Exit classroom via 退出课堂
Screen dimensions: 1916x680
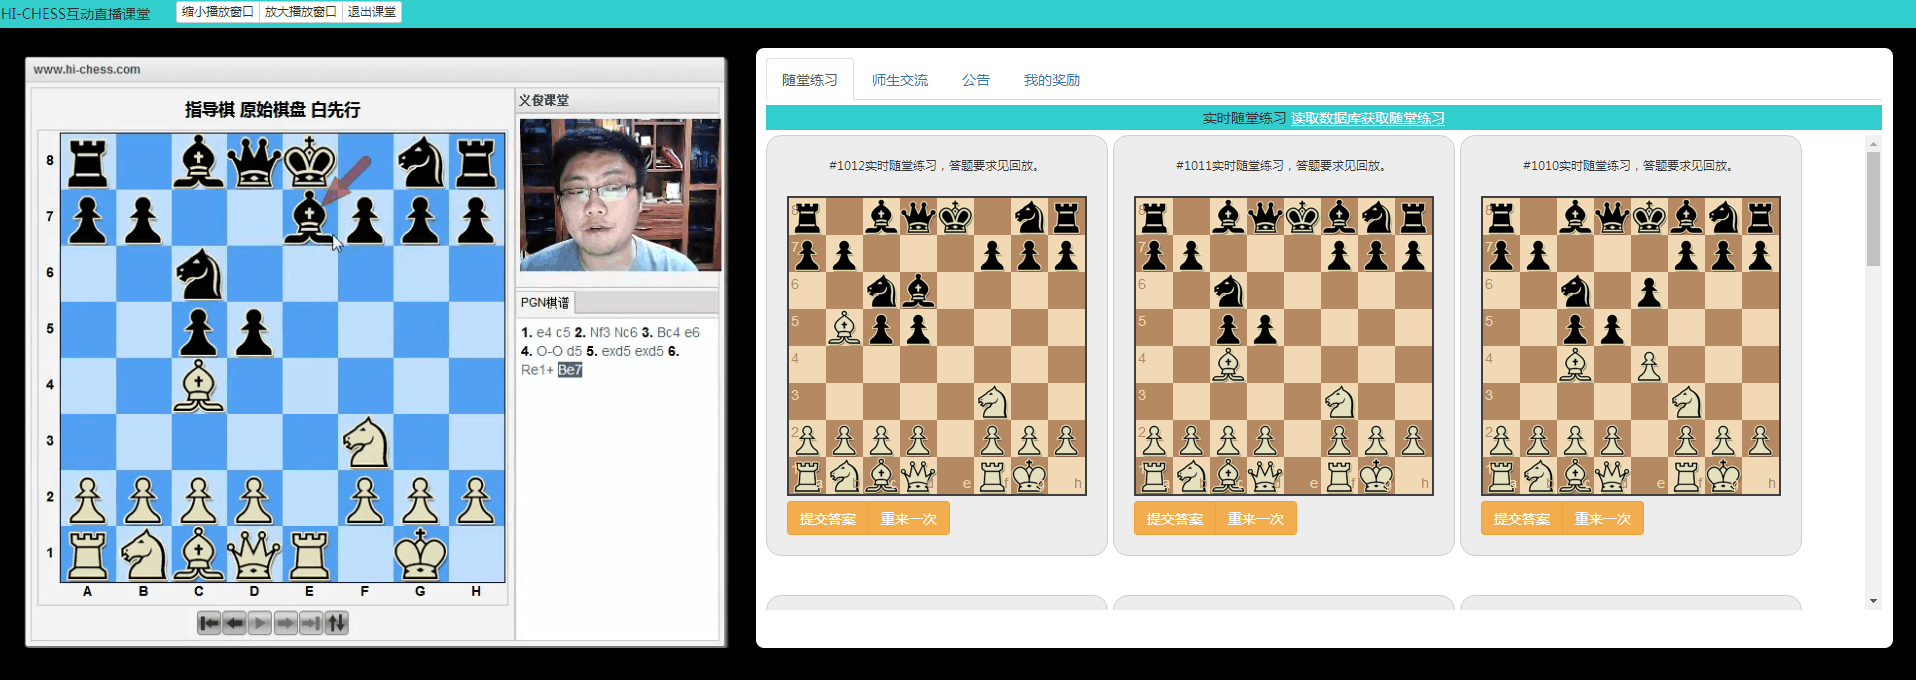coord(372,12)
